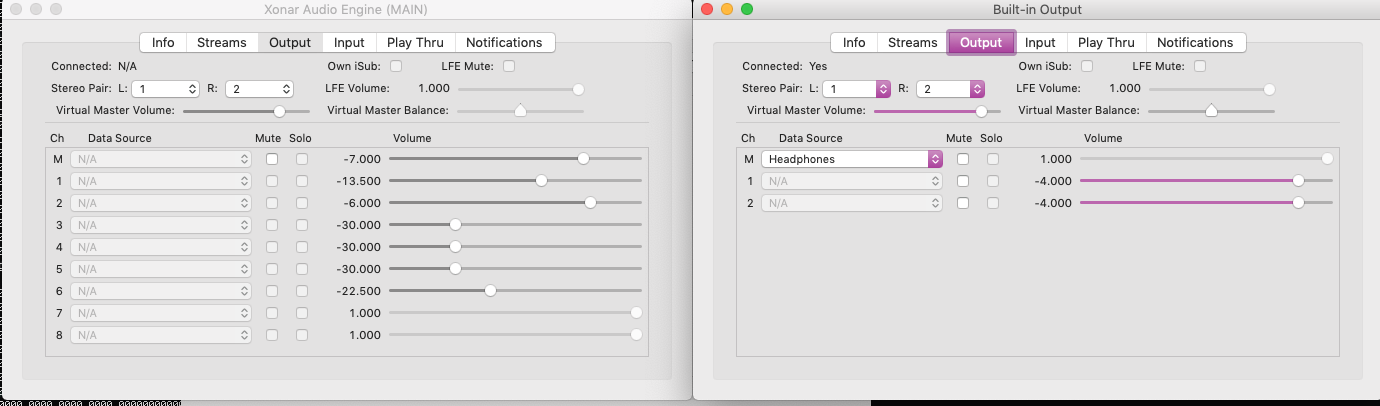Toggle Own iSub checkbox in Built-in Output window
Viewport: 1380px width, 406px height.
(x=1087, y=66)
